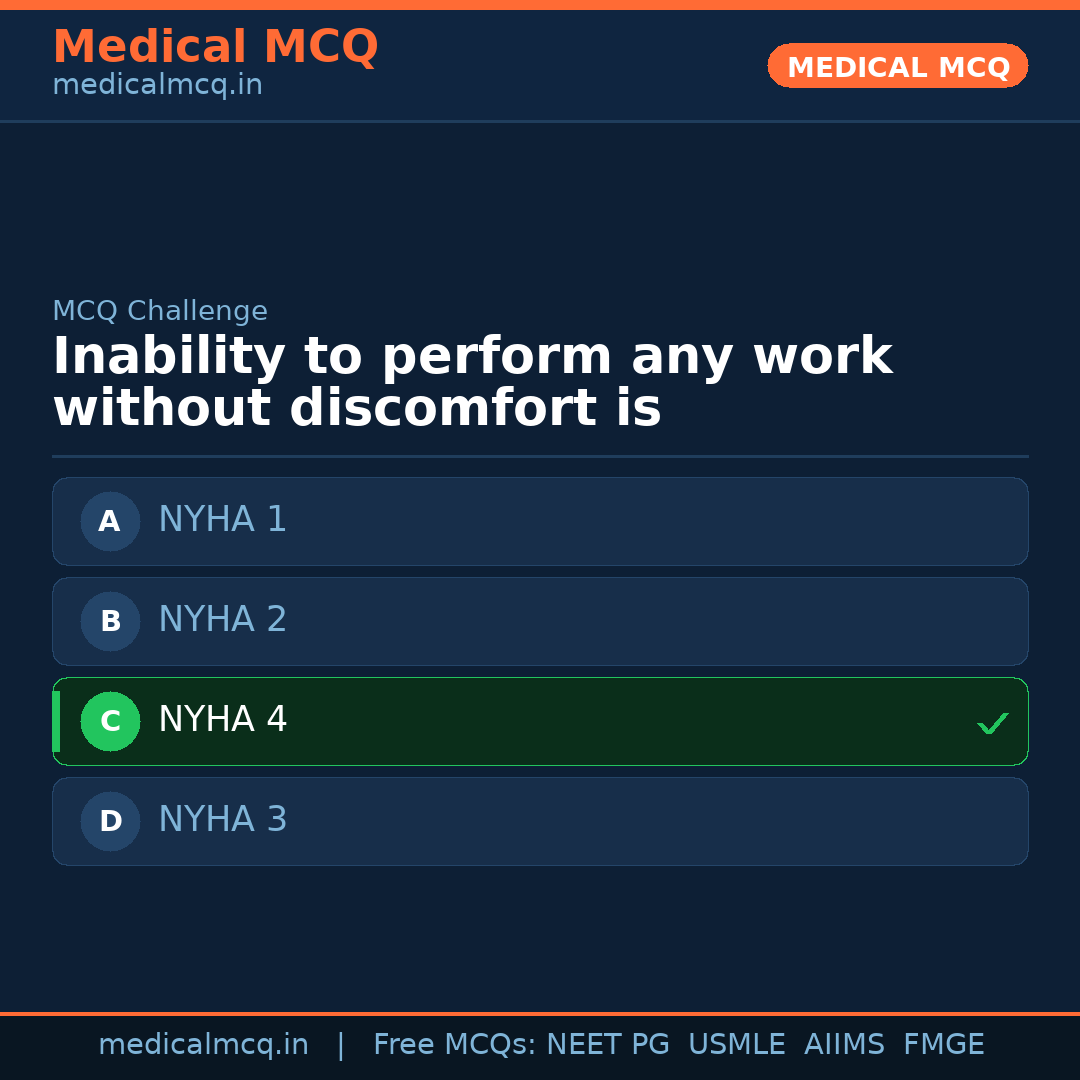This screenshot has width=1080, height=1080.
Task: Click the divider line under the question
Action: [540, 455]
